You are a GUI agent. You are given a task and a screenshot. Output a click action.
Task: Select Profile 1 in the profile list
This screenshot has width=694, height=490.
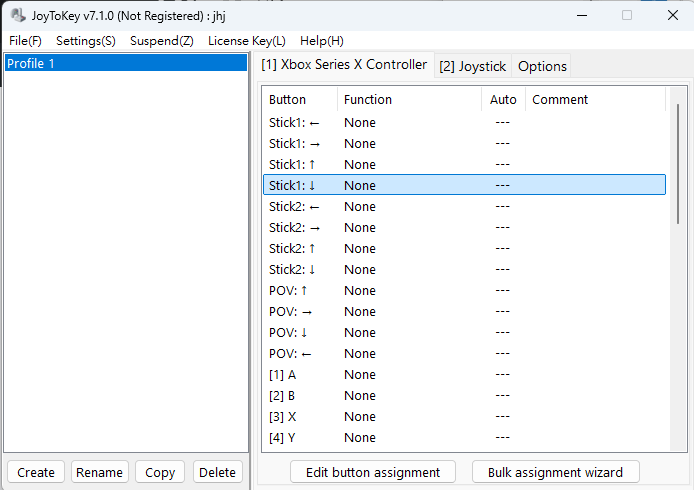point(125,63)
